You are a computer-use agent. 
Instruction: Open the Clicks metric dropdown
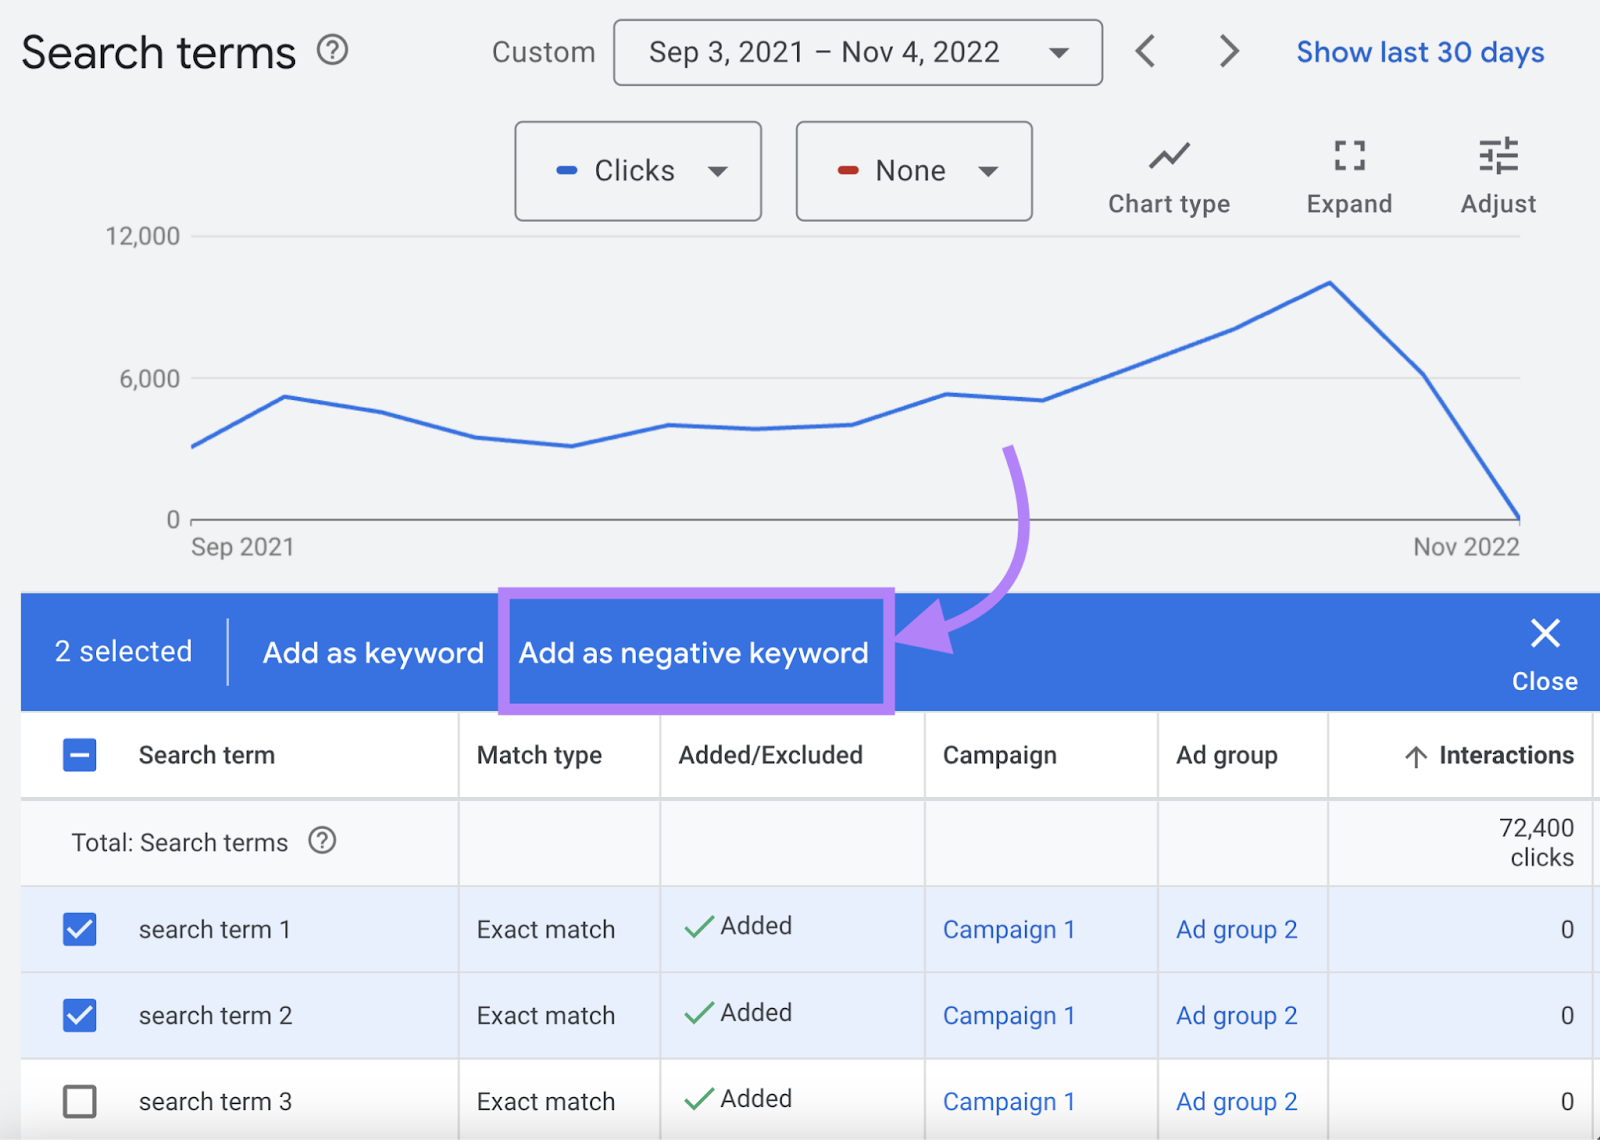pos(637,170)
